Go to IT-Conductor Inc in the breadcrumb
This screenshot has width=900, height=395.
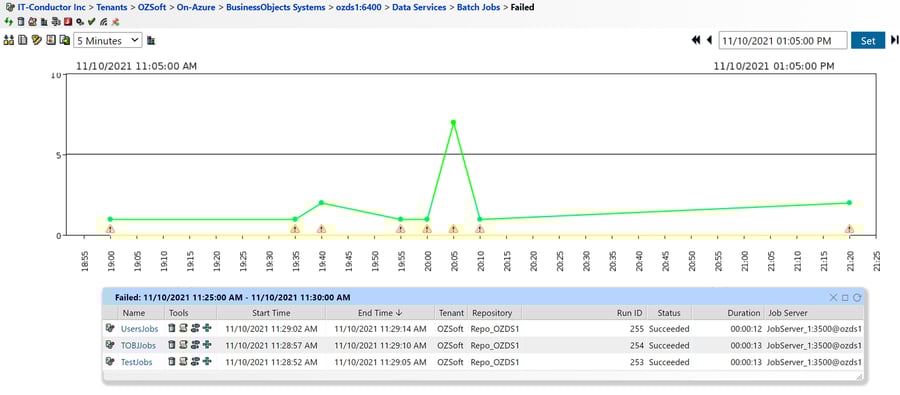tap(52, 7)
